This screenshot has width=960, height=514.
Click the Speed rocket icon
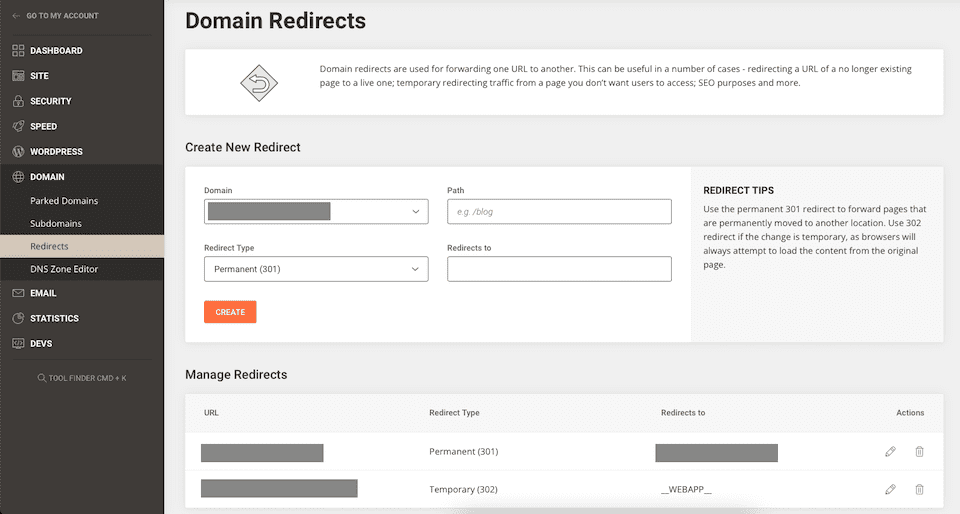[18, 127]
